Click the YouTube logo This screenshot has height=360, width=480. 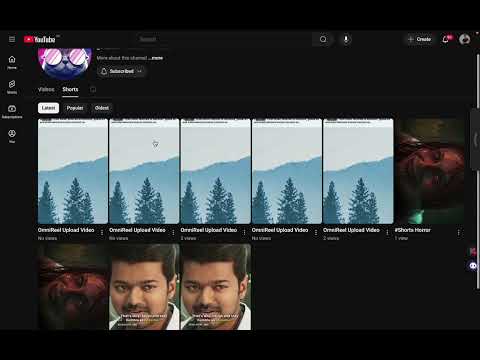coord(40,39)
